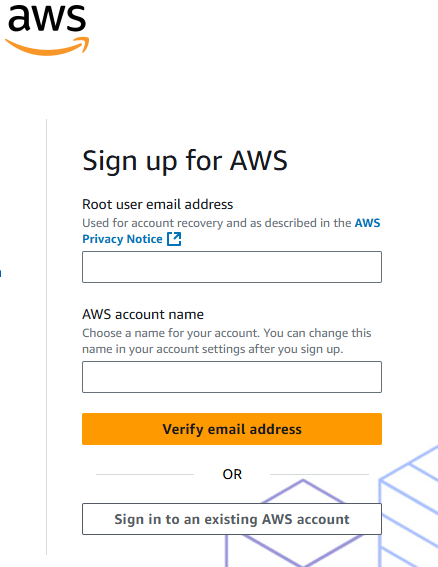Image resolution: width=438 pixels, height=567 pixels.
Task: Open the external link icon beside Privacy Notice
Action: (174, 239)
